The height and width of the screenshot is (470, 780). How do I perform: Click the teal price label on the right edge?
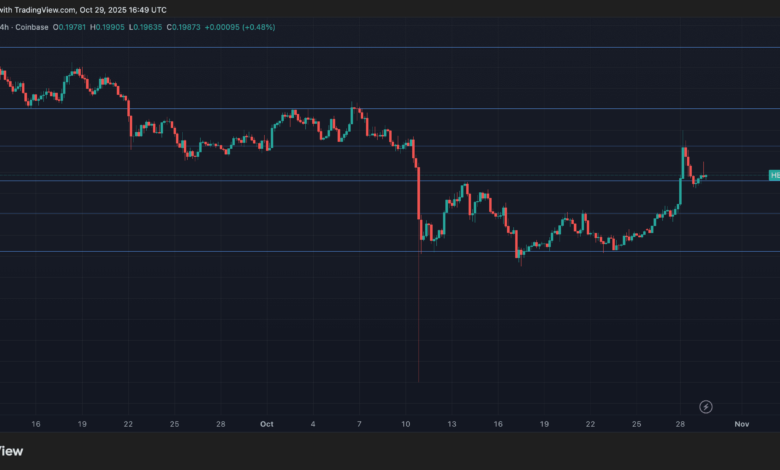774,176
